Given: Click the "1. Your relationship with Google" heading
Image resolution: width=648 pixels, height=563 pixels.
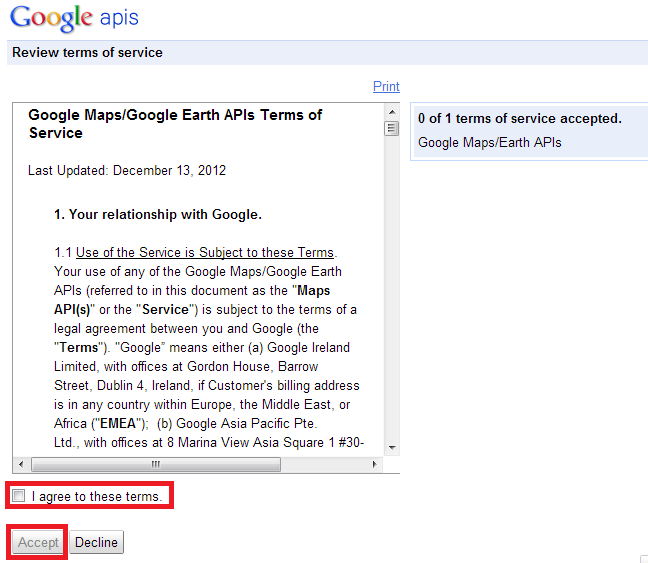Looking at the screenshot, I should click(158, 214).
